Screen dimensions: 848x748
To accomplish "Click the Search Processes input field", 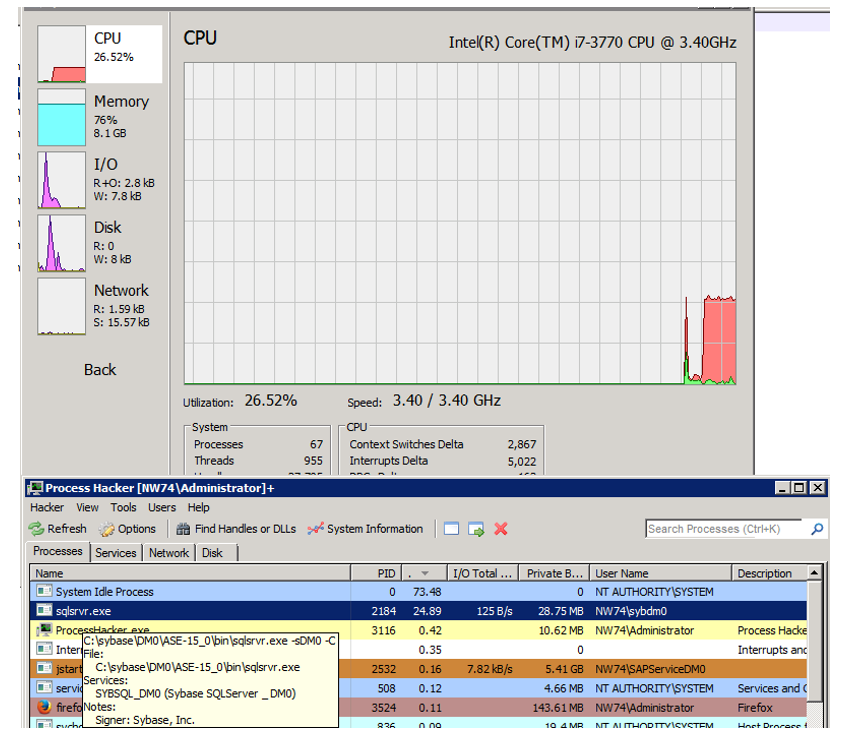I will [x=725, y=529].
